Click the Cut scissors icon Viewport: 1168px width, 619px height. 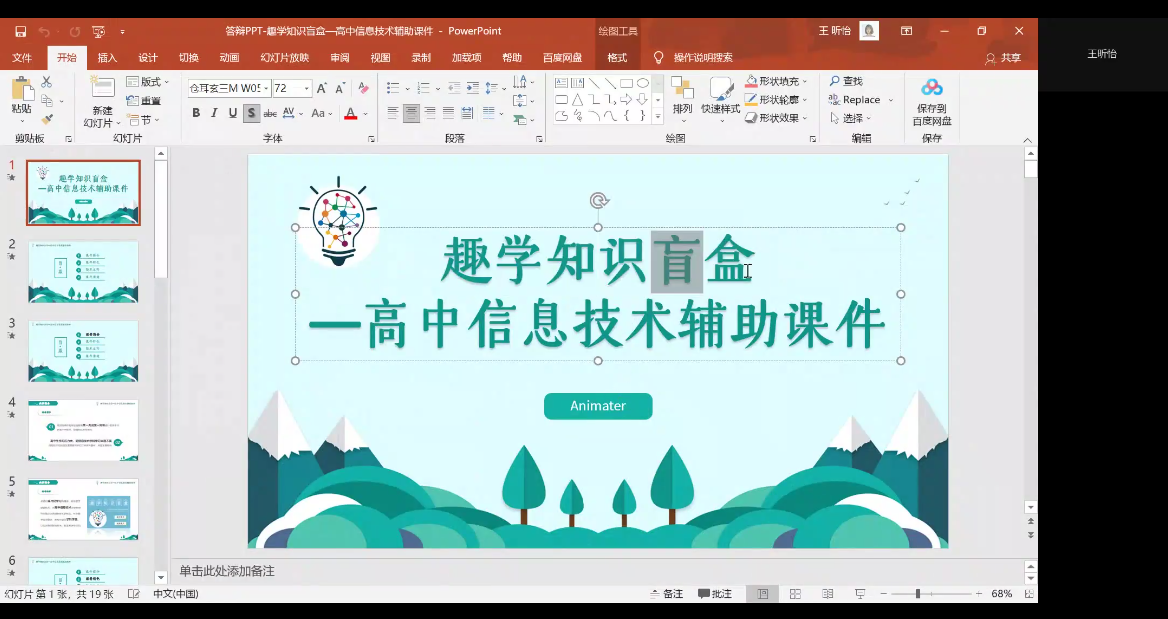coord(46,82)
